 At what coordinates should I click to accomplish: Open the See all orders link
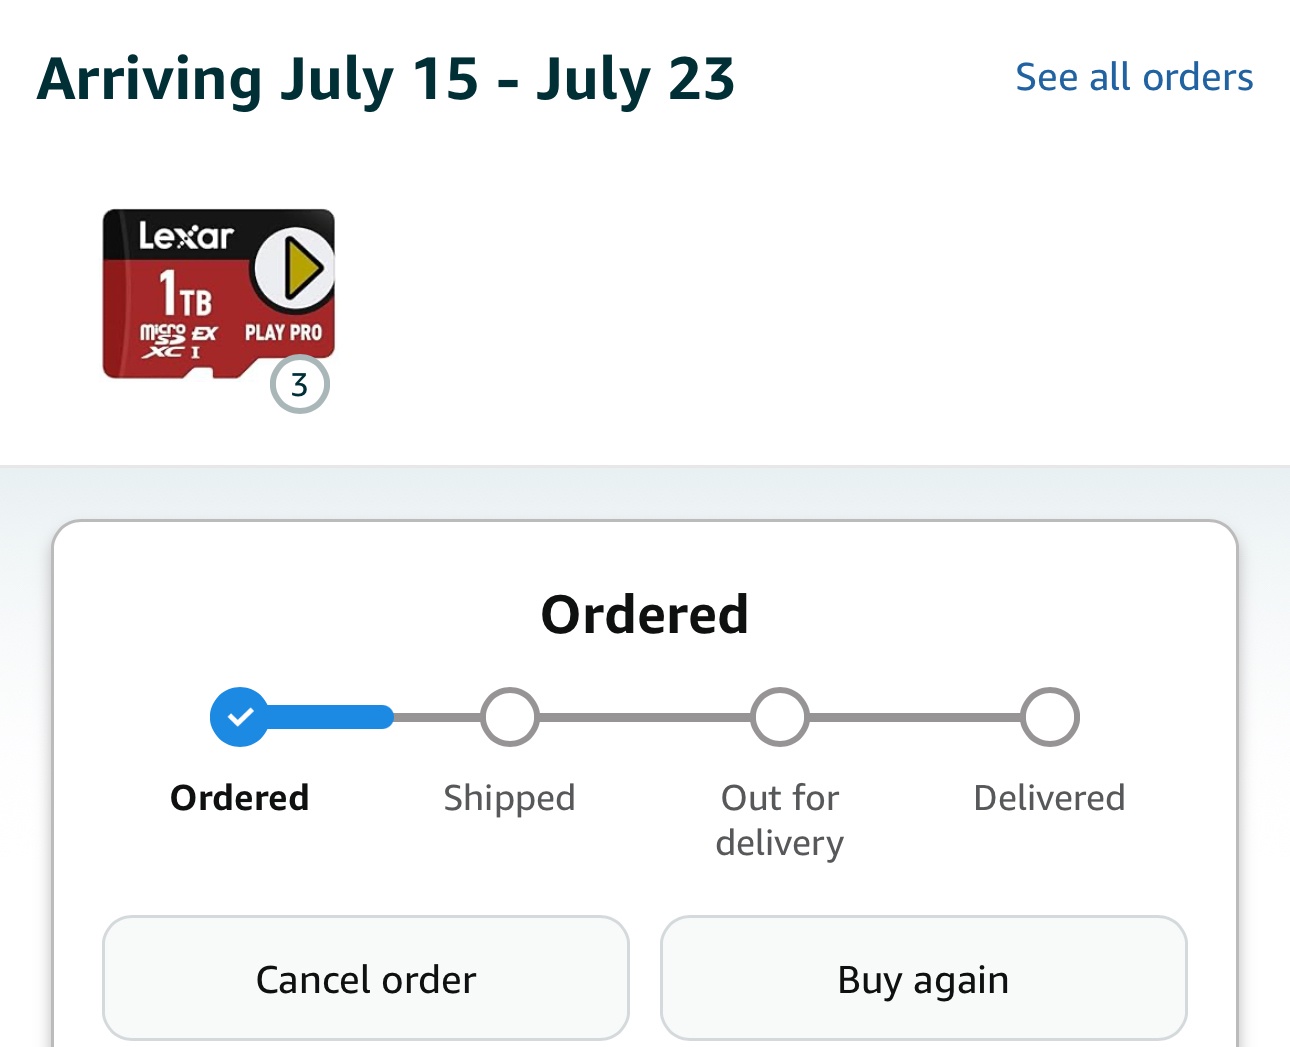(x=1134, y=77)
